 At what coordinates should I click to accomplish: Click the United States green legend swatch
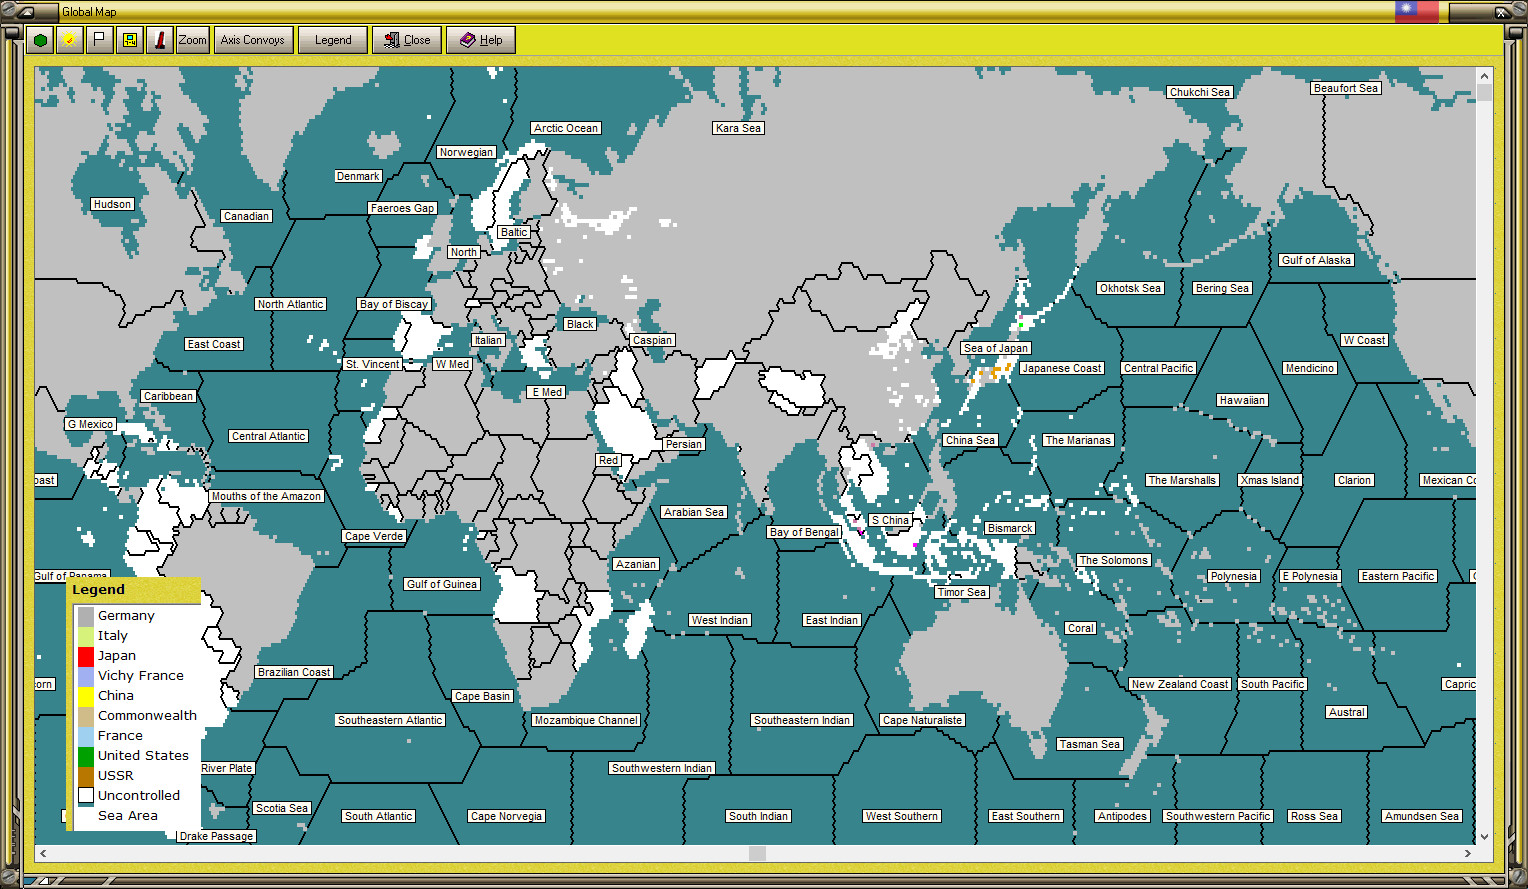click(x=86, y=756)
